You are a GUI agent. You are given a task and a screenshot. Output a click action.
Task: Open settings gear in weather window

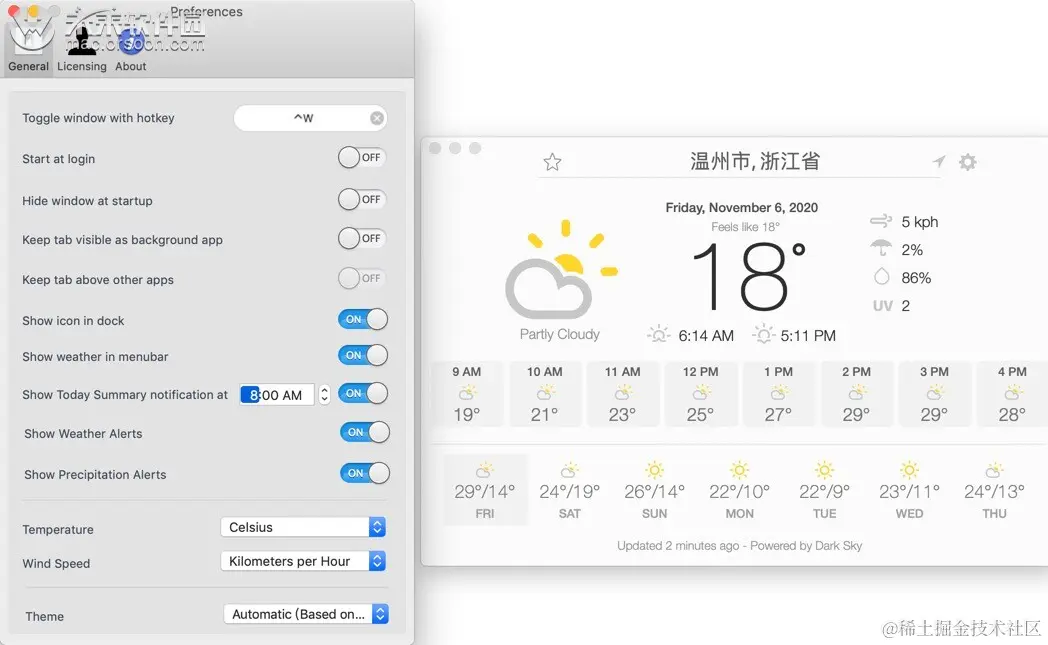[967, 162]
